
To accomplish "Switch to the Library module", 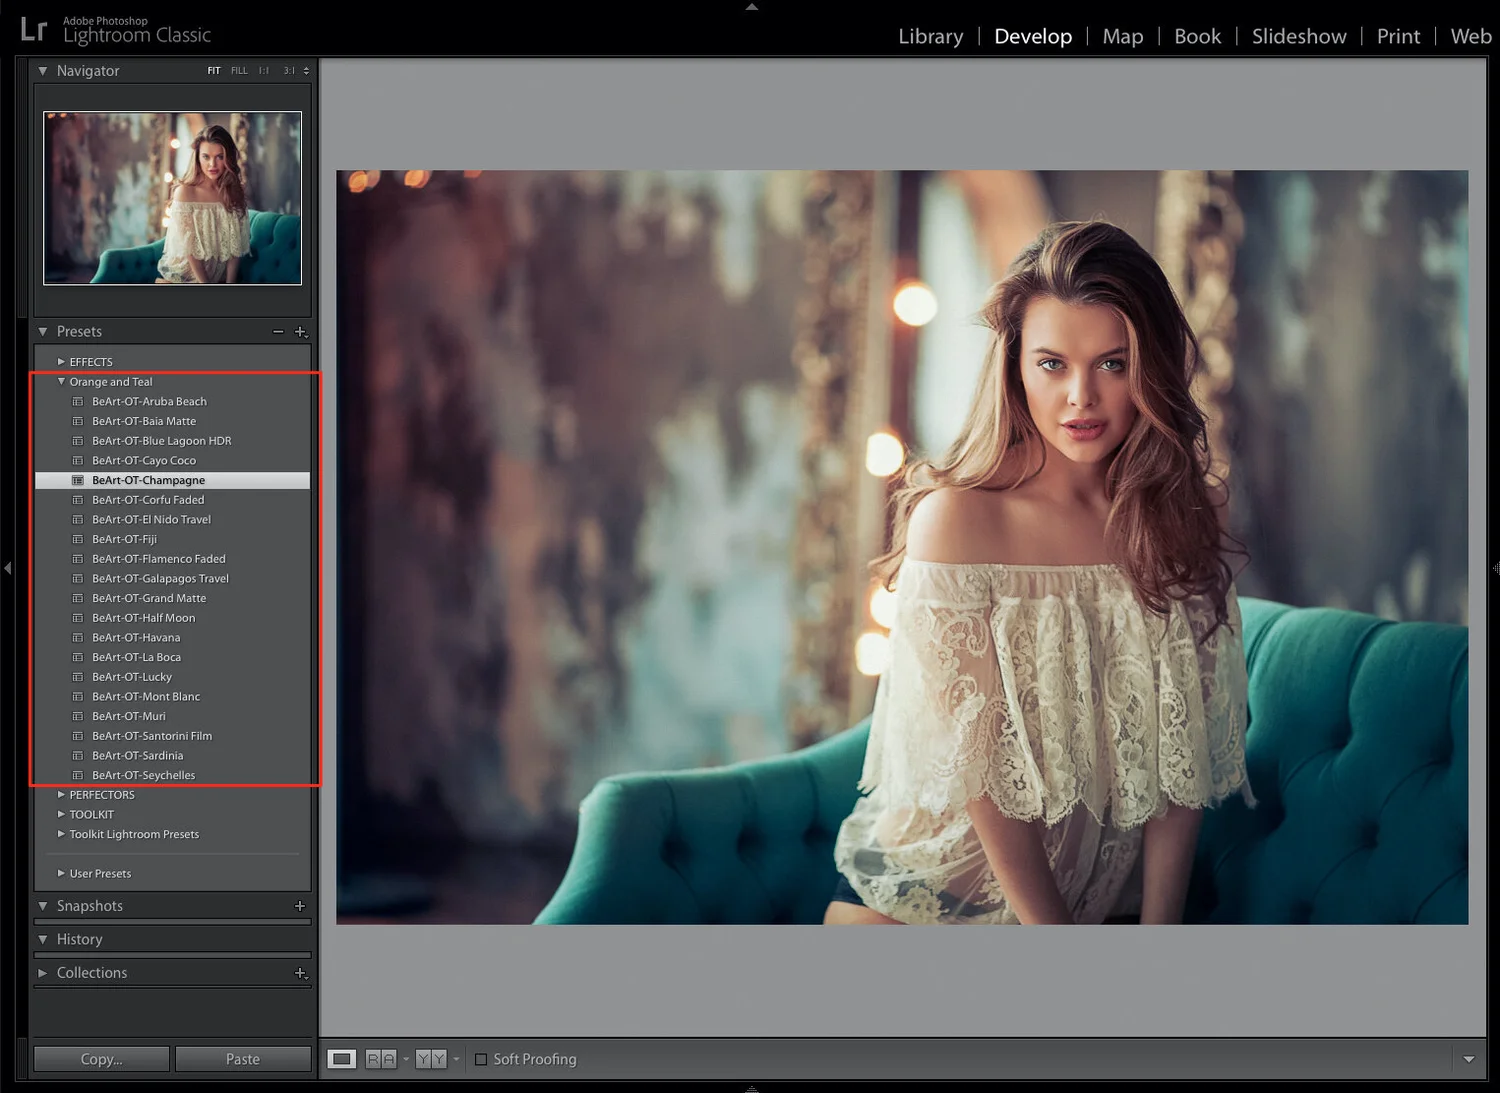I will [x=930, y=36].
